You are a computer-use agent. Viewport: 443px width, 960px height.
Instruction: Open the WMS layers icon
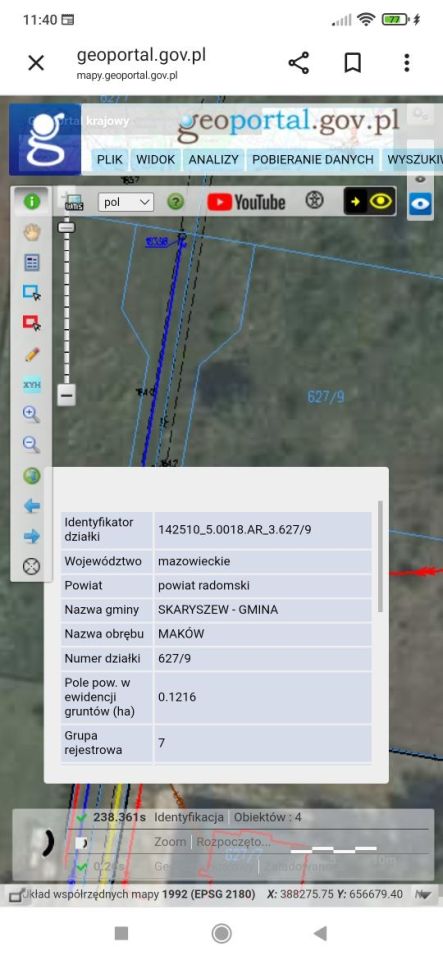click(73, 202)
